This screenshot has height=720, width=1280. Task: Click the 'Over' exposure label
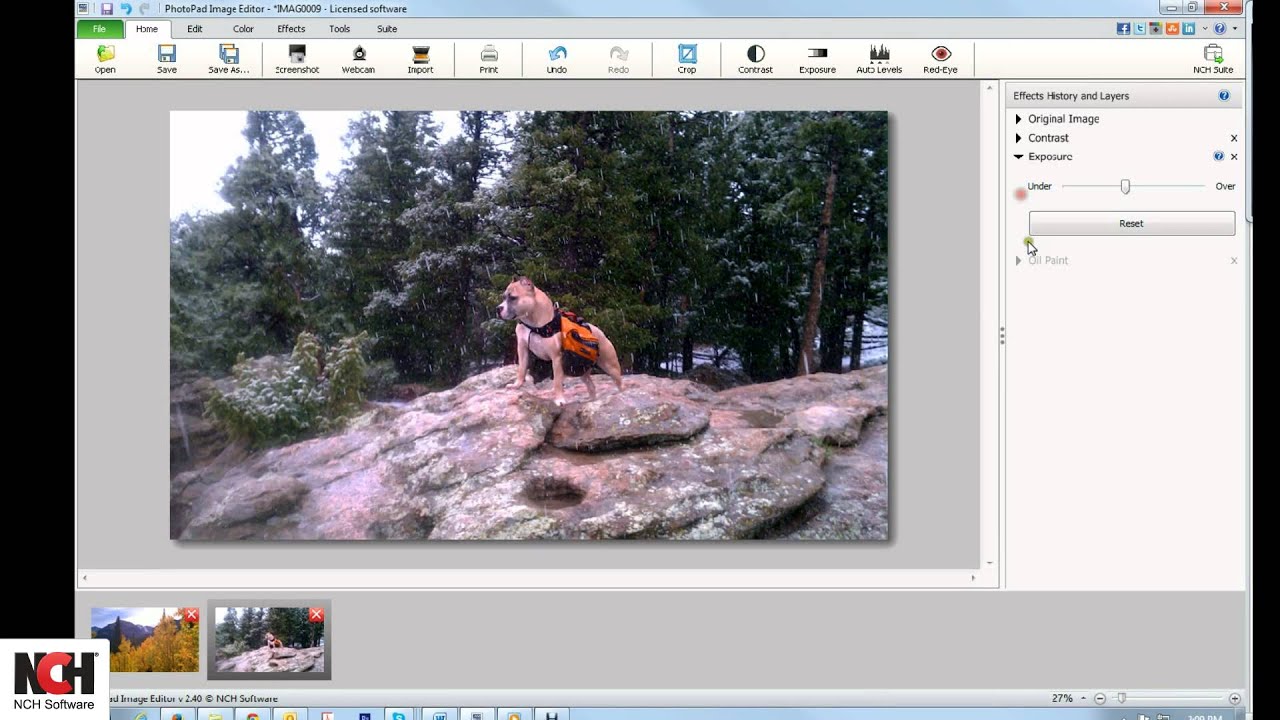(1226, 187)
